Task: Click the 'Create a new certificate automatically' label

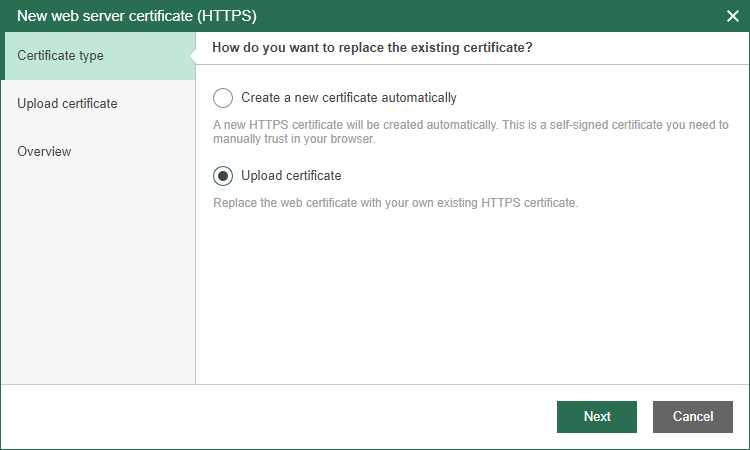Action: point(349,98)
